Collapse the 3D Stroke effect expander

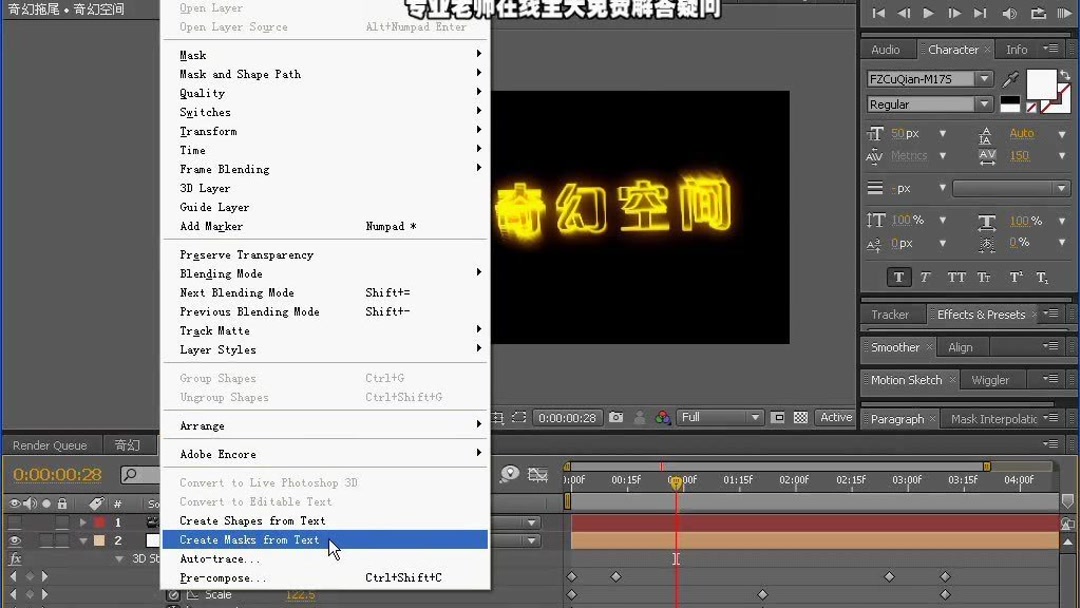[119, 558]
